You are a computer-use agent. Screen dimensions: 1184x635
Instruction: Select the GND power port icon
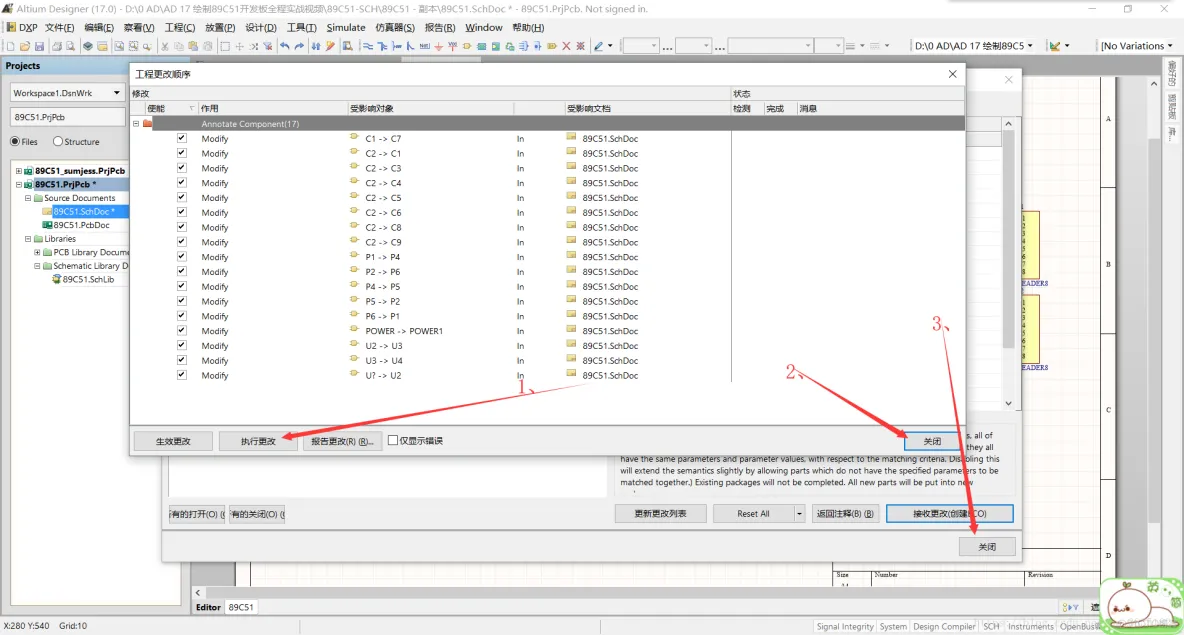(x=439, y=46)
